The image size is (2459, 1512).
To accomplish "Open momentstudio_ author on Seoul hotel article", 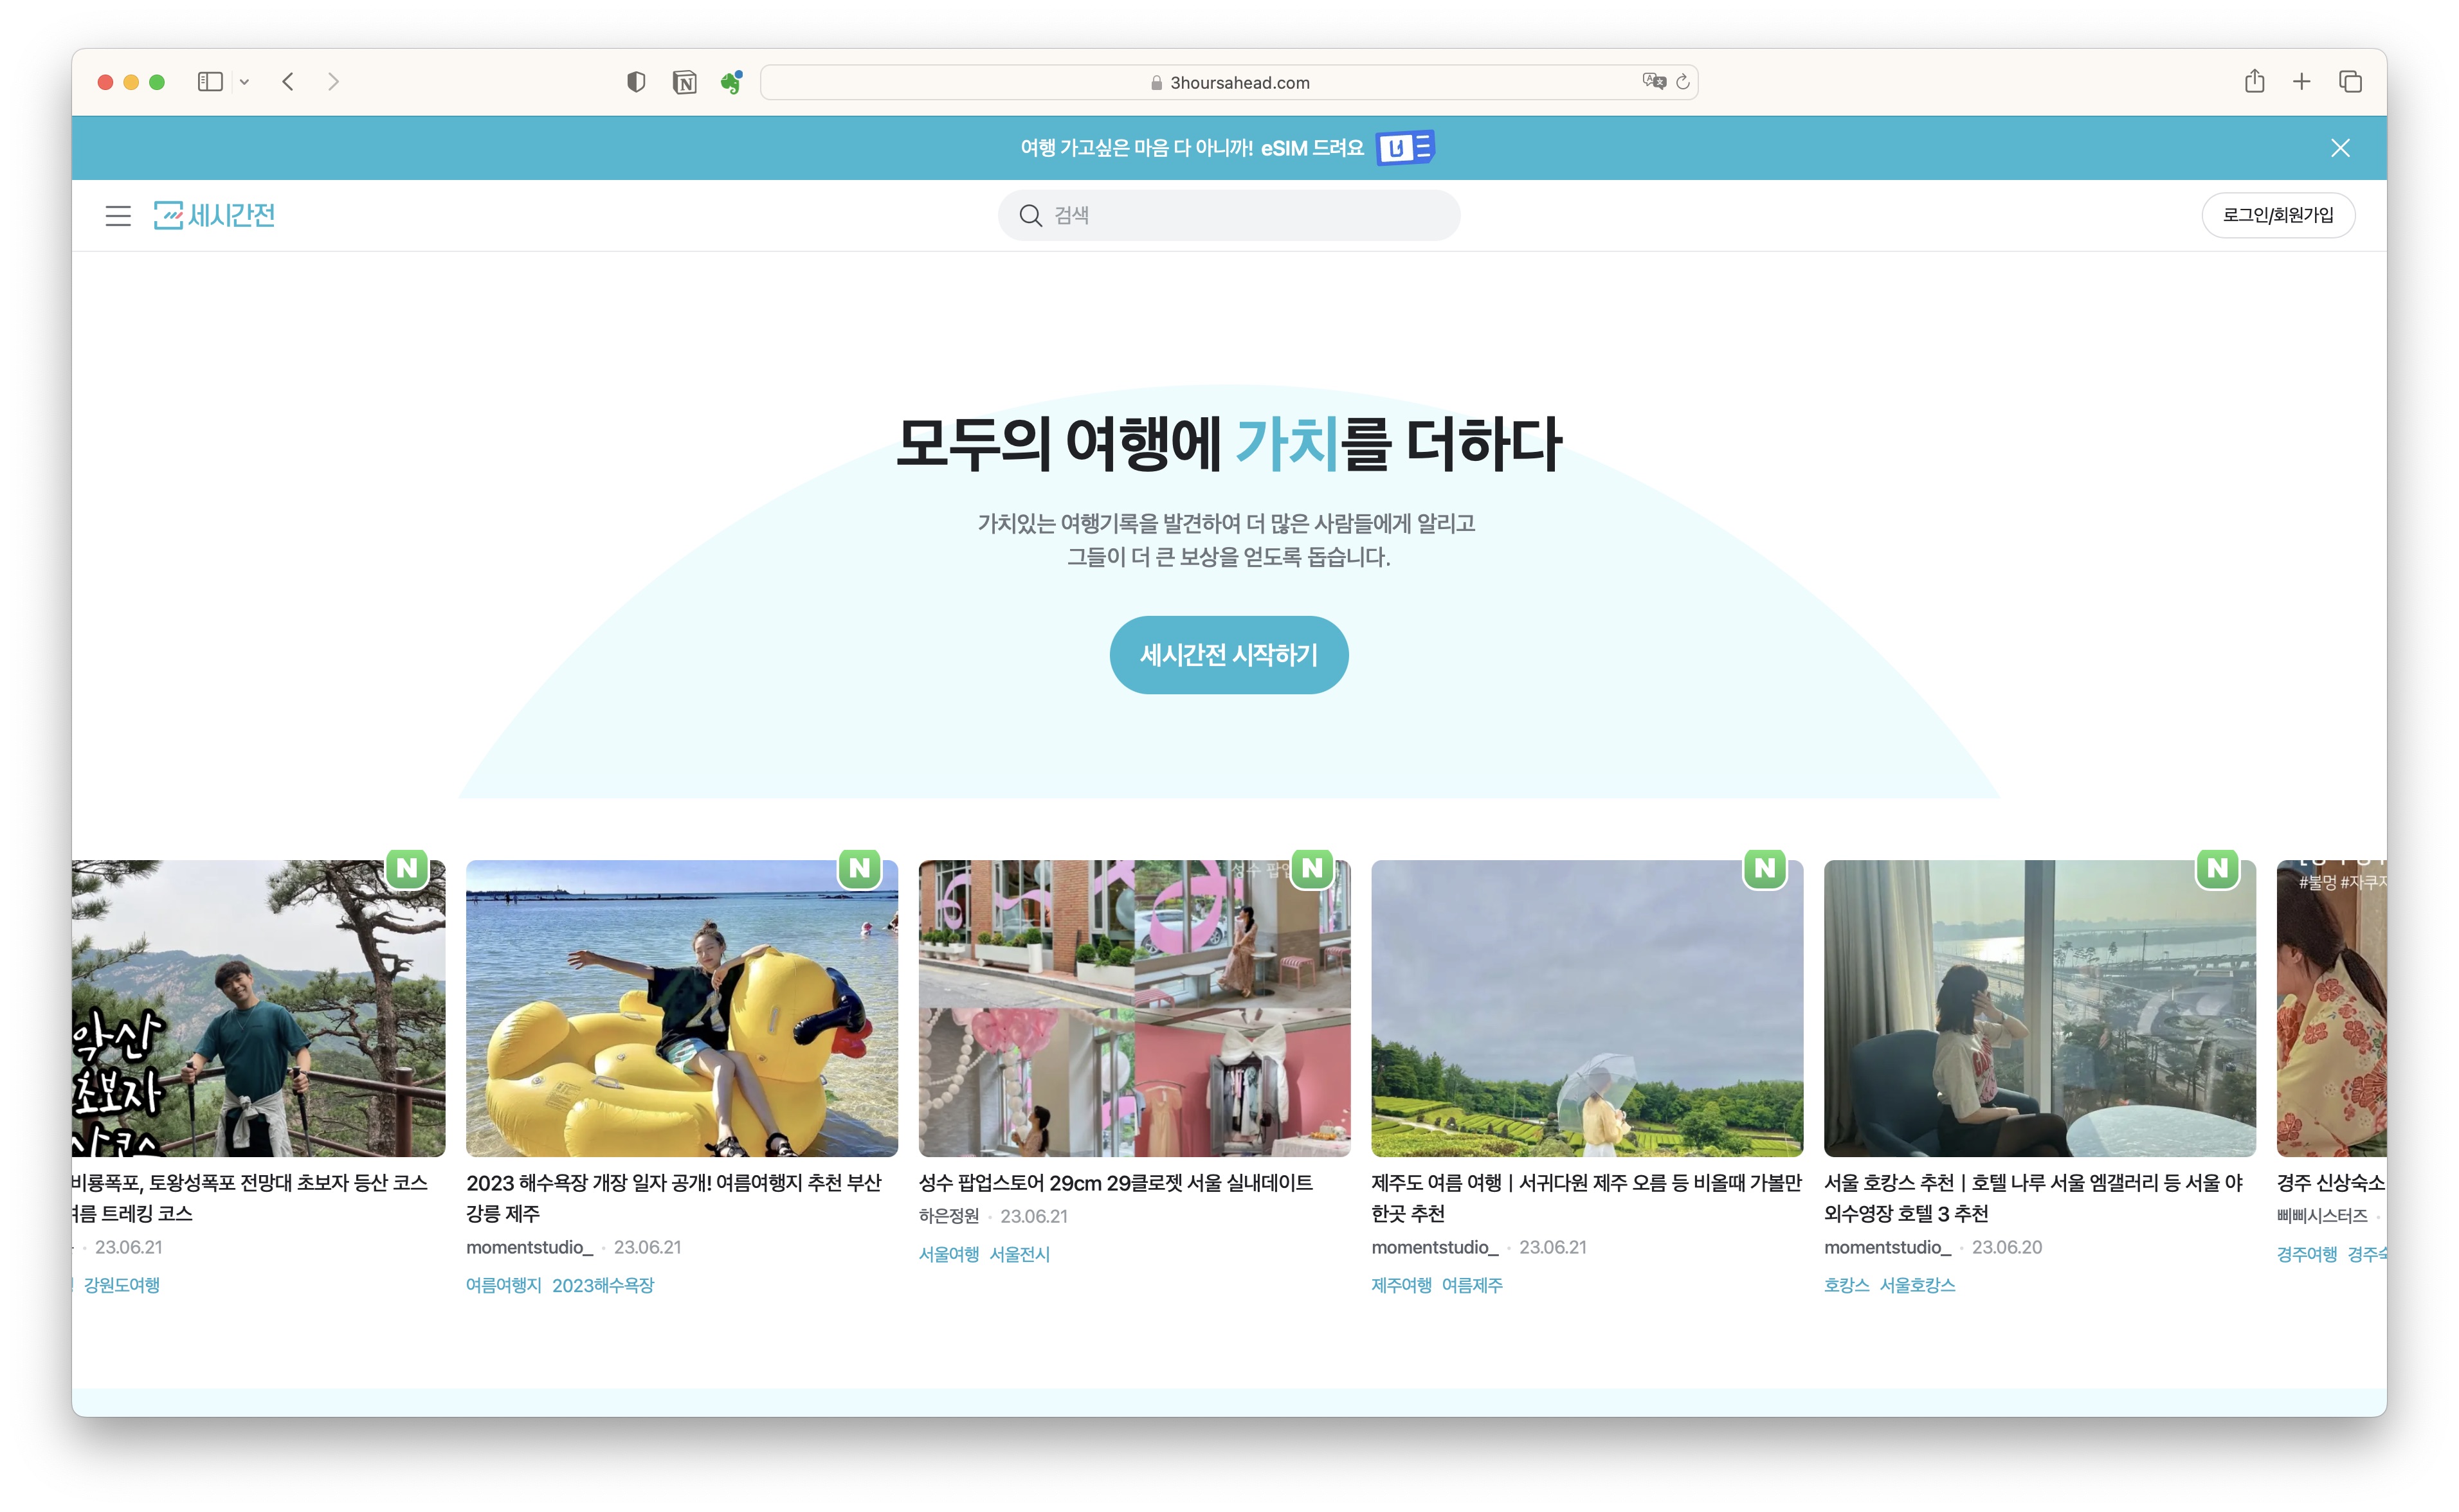I will pyautogui.click(x=1888, y=1247).
